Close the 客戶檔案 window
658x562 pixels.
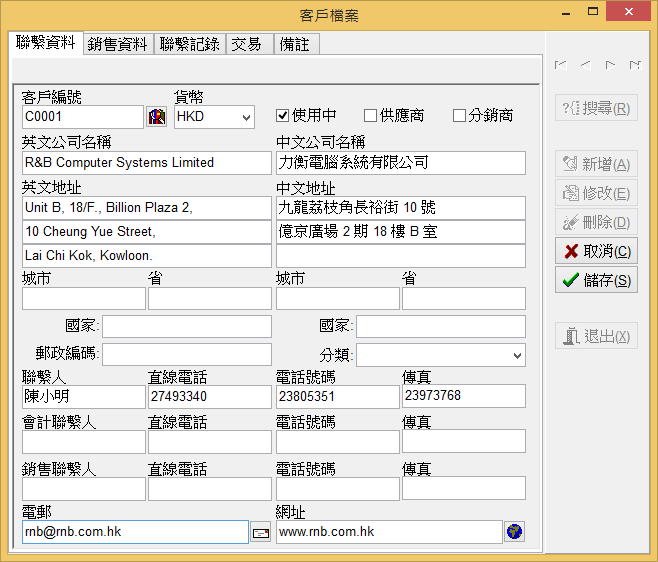(x=628, y=11)
